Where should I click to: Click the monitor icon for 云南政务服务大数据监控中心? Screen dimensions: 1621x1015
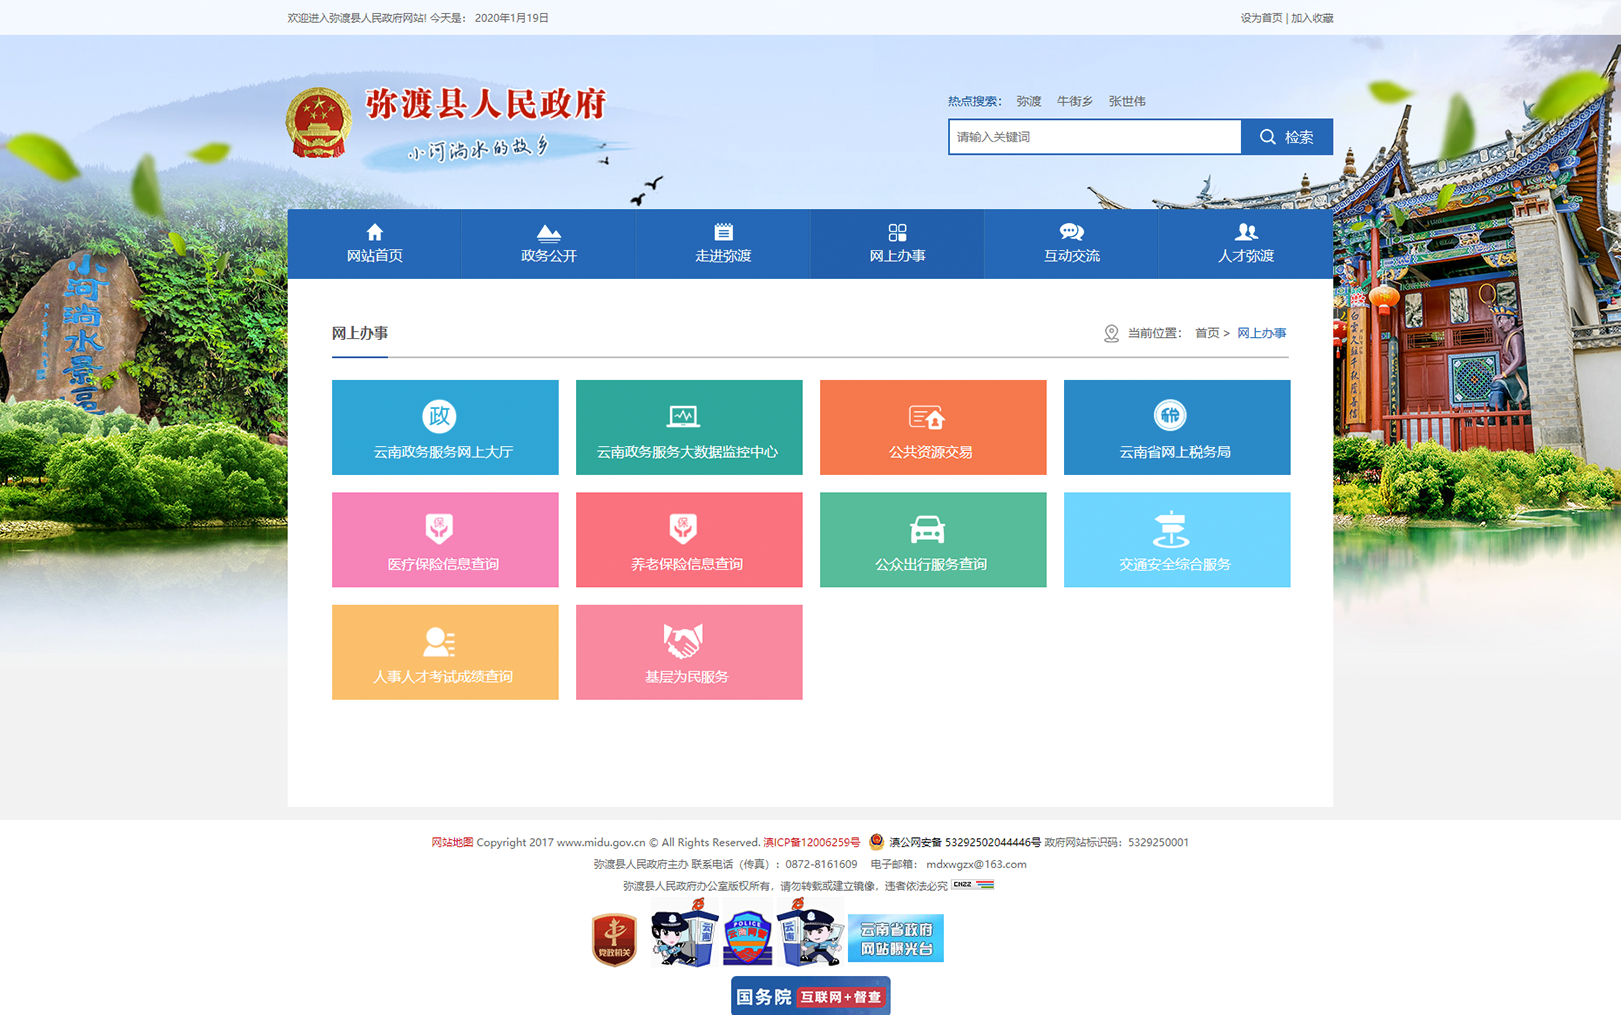point(683,416)
